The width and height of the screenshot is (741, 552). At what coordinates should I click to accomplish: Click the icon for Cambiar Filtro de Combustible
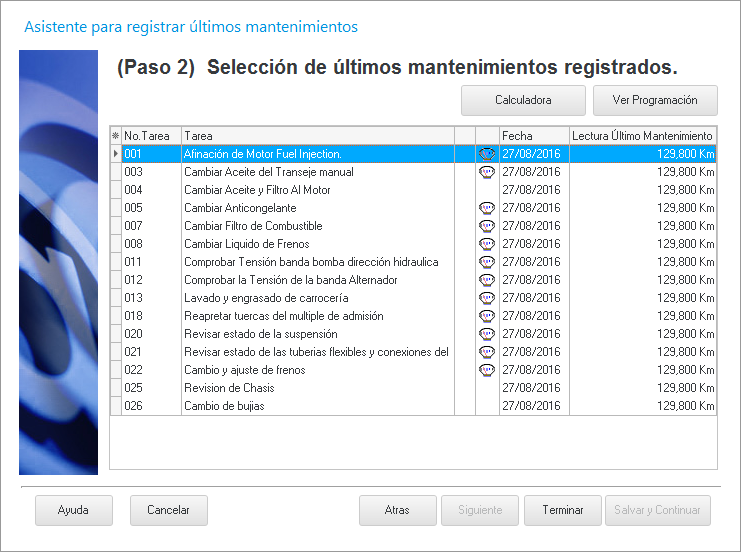pyautogui.click(x=487, y=226)
